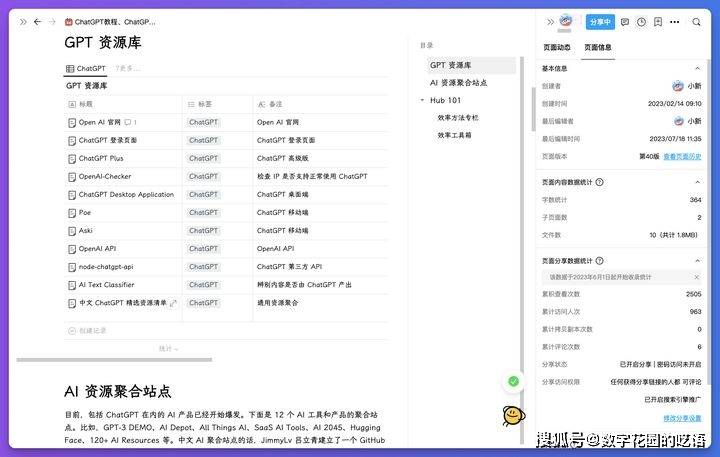The width and height of the screenshot is (720, 457).
Task: Open the 统计 dropdown below table
Action: (x=168, y=349)
